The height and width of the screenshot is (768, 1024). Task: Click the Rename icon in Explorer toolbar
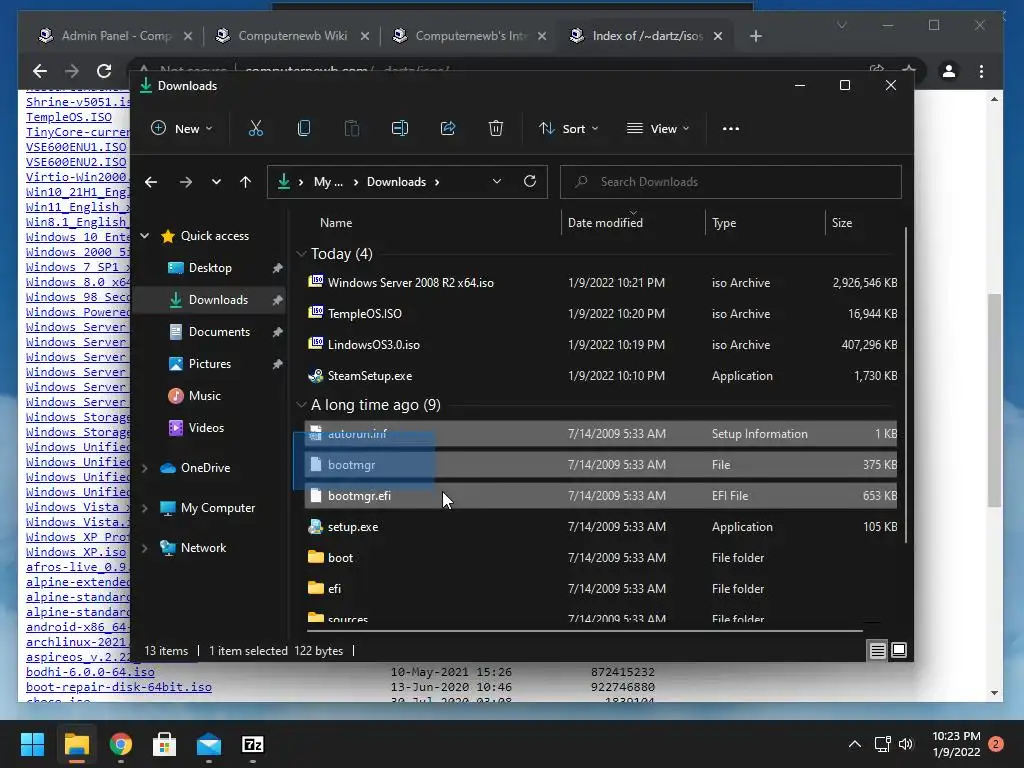(400, 129)
